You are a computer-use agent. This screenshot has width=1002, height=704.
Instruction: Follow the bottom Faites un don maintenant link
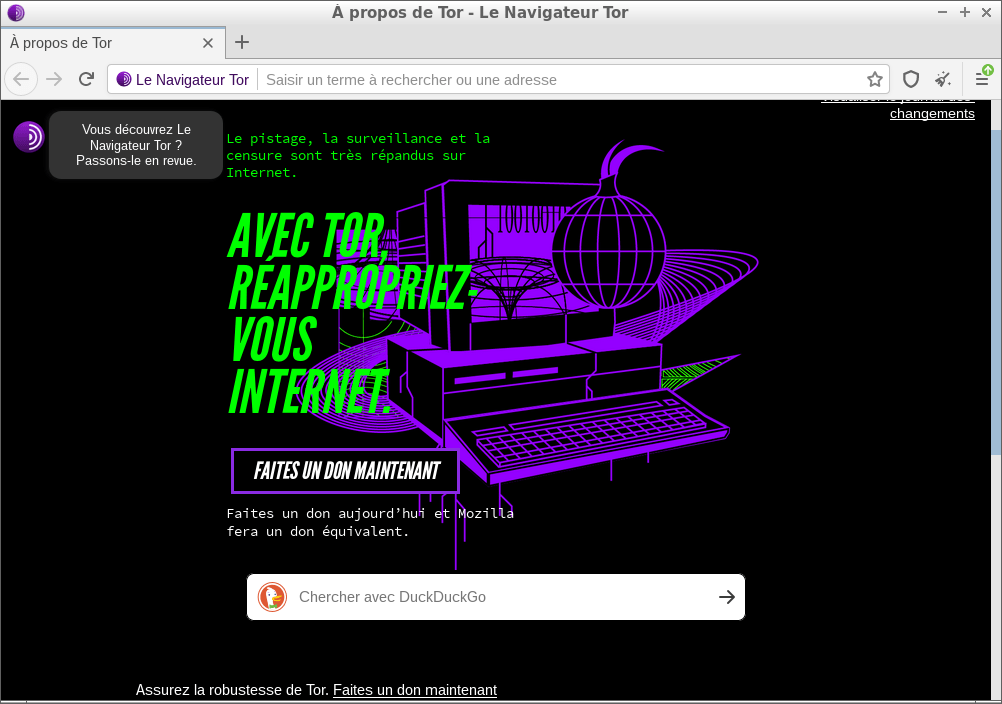point(415,690)
